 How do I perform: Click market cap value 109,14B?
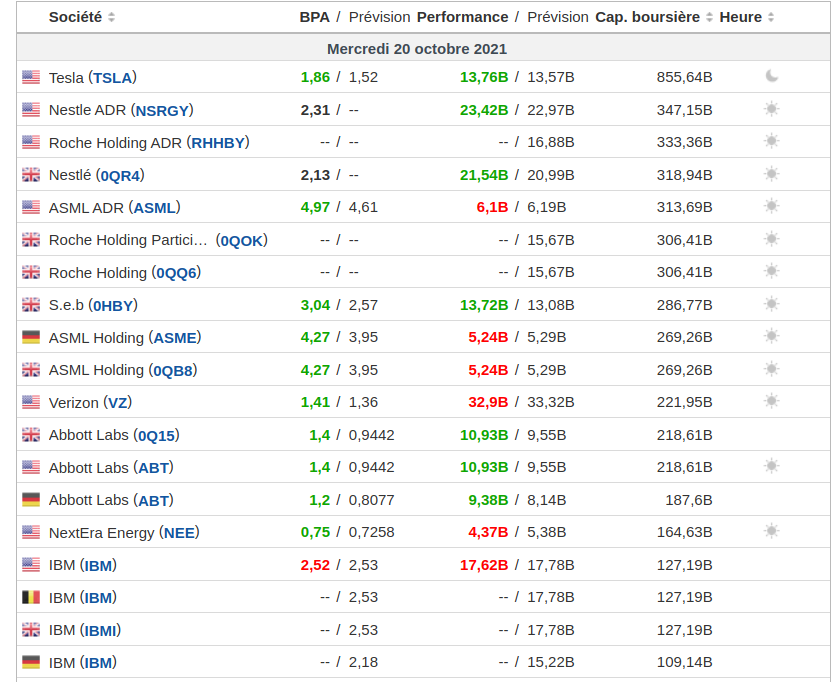pyautogui.click(x=684, y=663)
